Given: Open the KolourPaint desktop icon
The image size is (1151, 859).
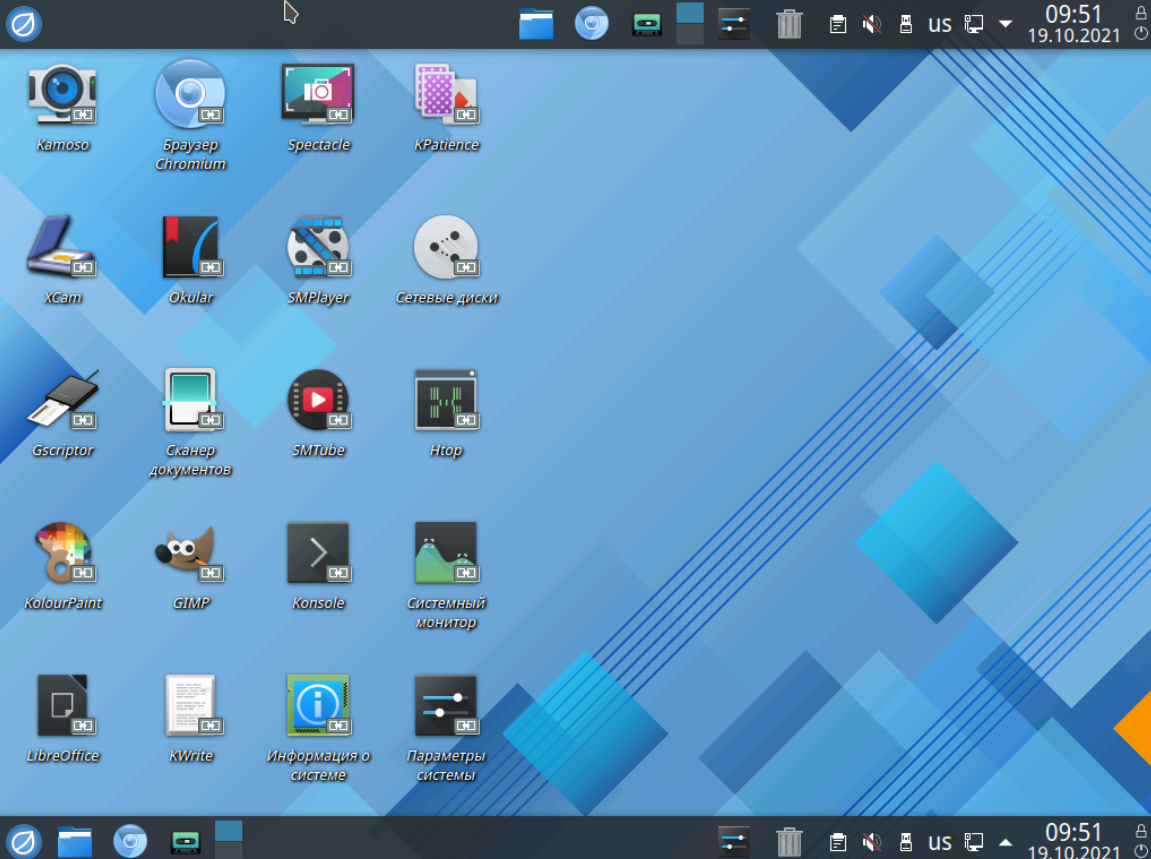Looking at the screenshot, I should [62, 551].
